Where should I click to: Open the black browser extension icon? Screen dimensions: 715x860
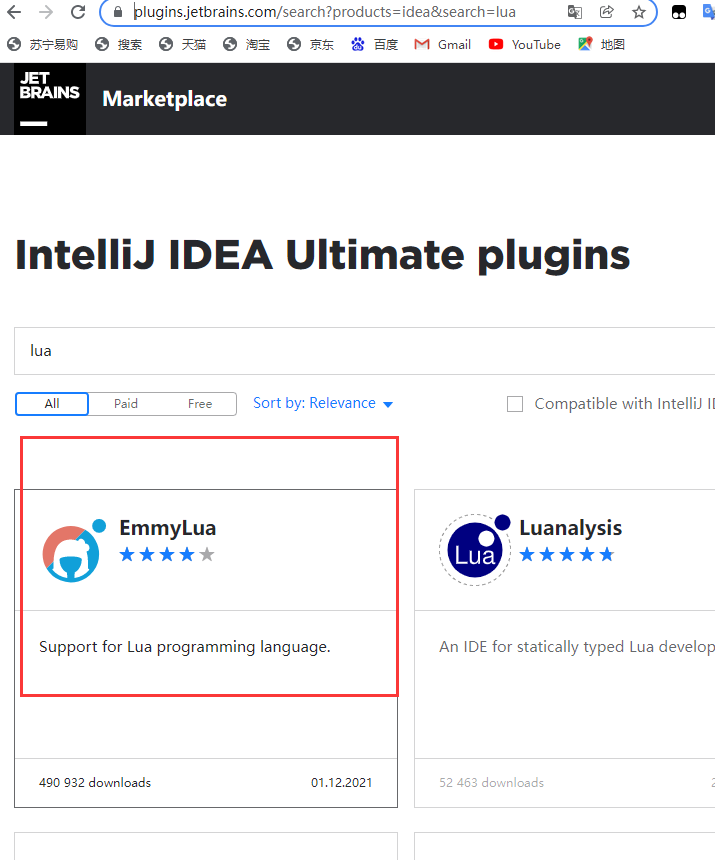point(679,12)
